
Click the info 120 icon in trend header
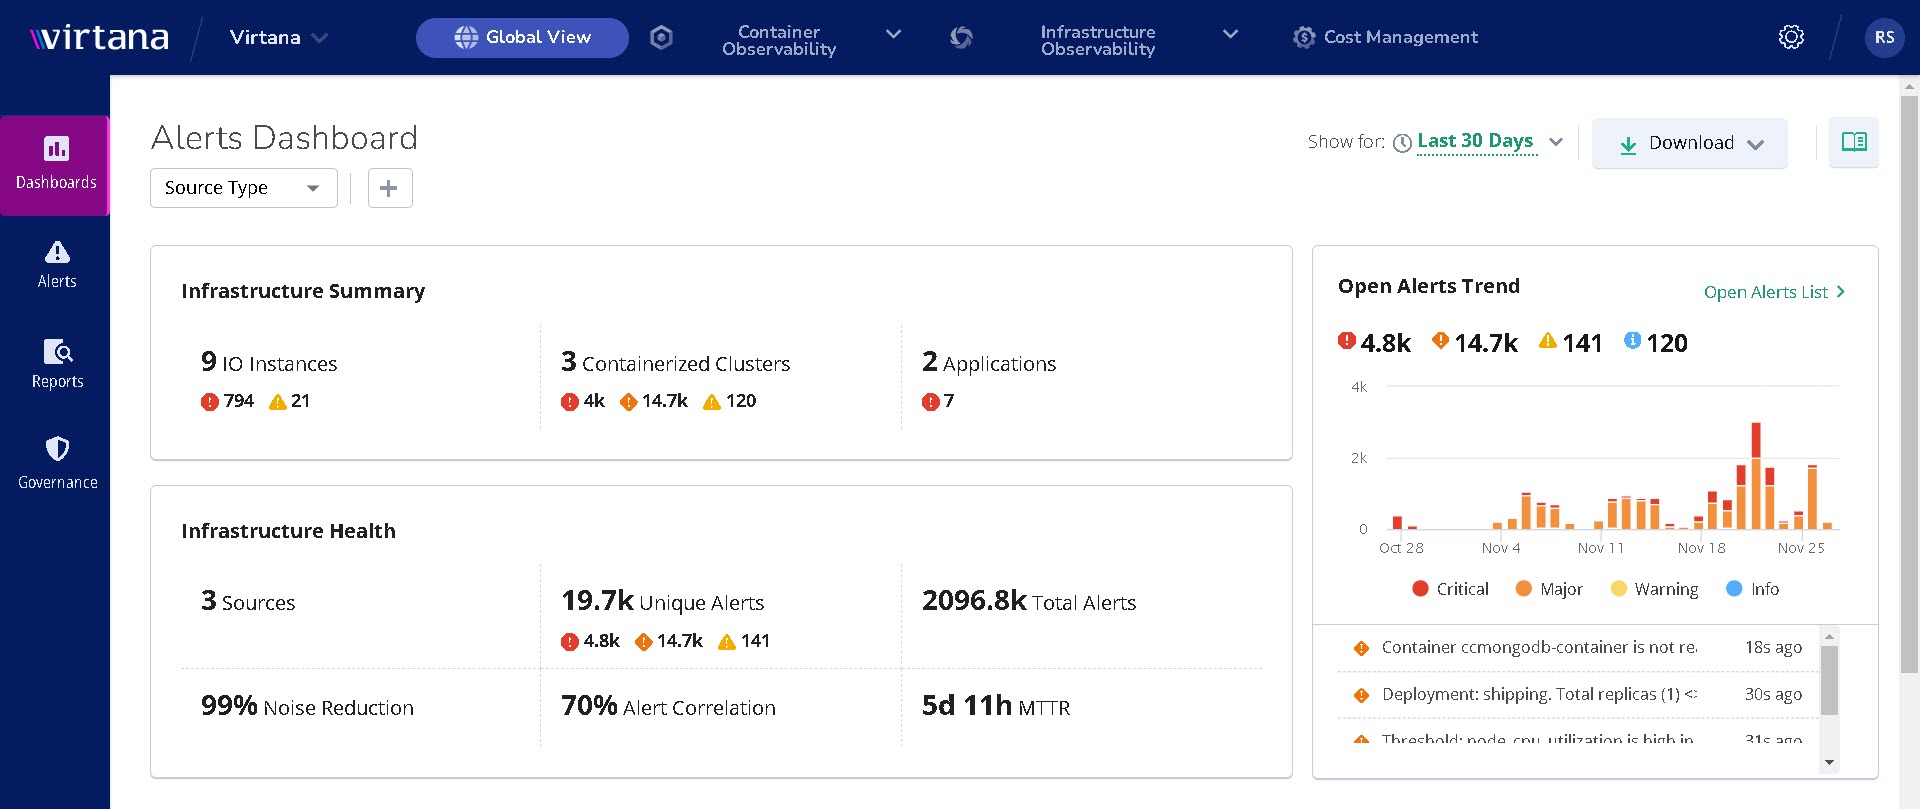pos(1632,340)
